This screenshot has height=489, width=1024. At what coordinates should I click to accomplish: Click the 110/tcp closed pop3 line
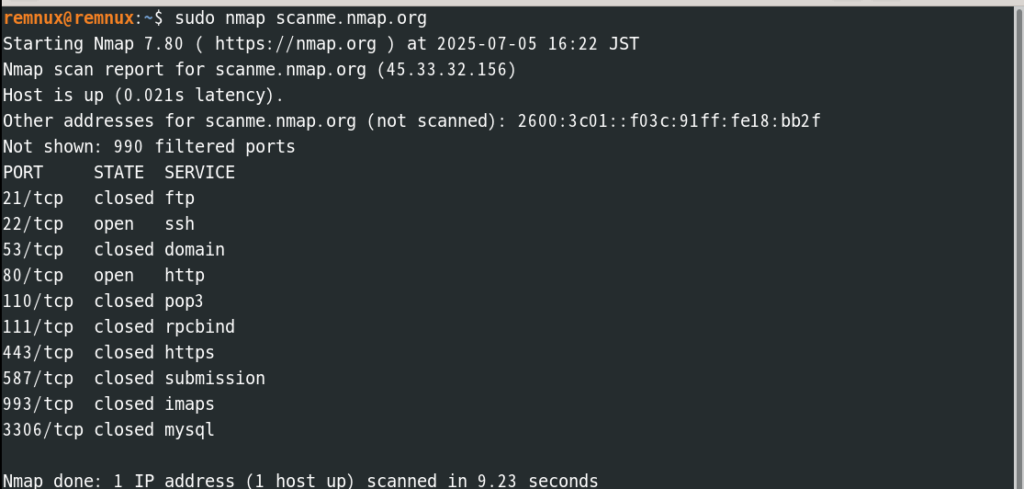coord(103,301)
